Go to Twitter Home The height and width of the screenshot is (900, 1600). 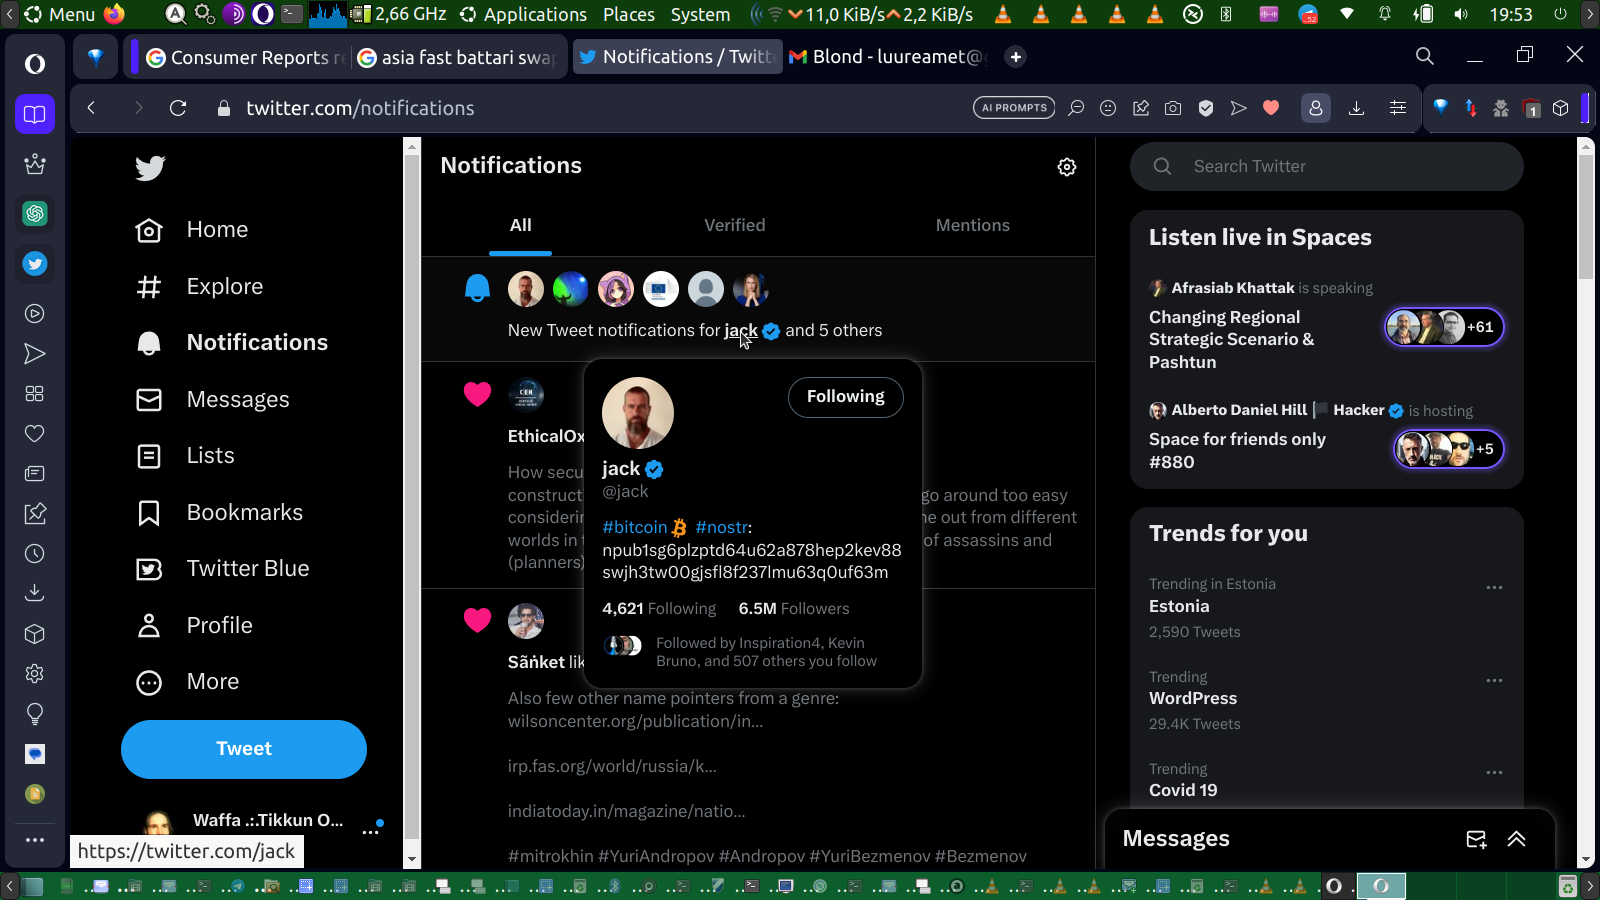point(191,230)
